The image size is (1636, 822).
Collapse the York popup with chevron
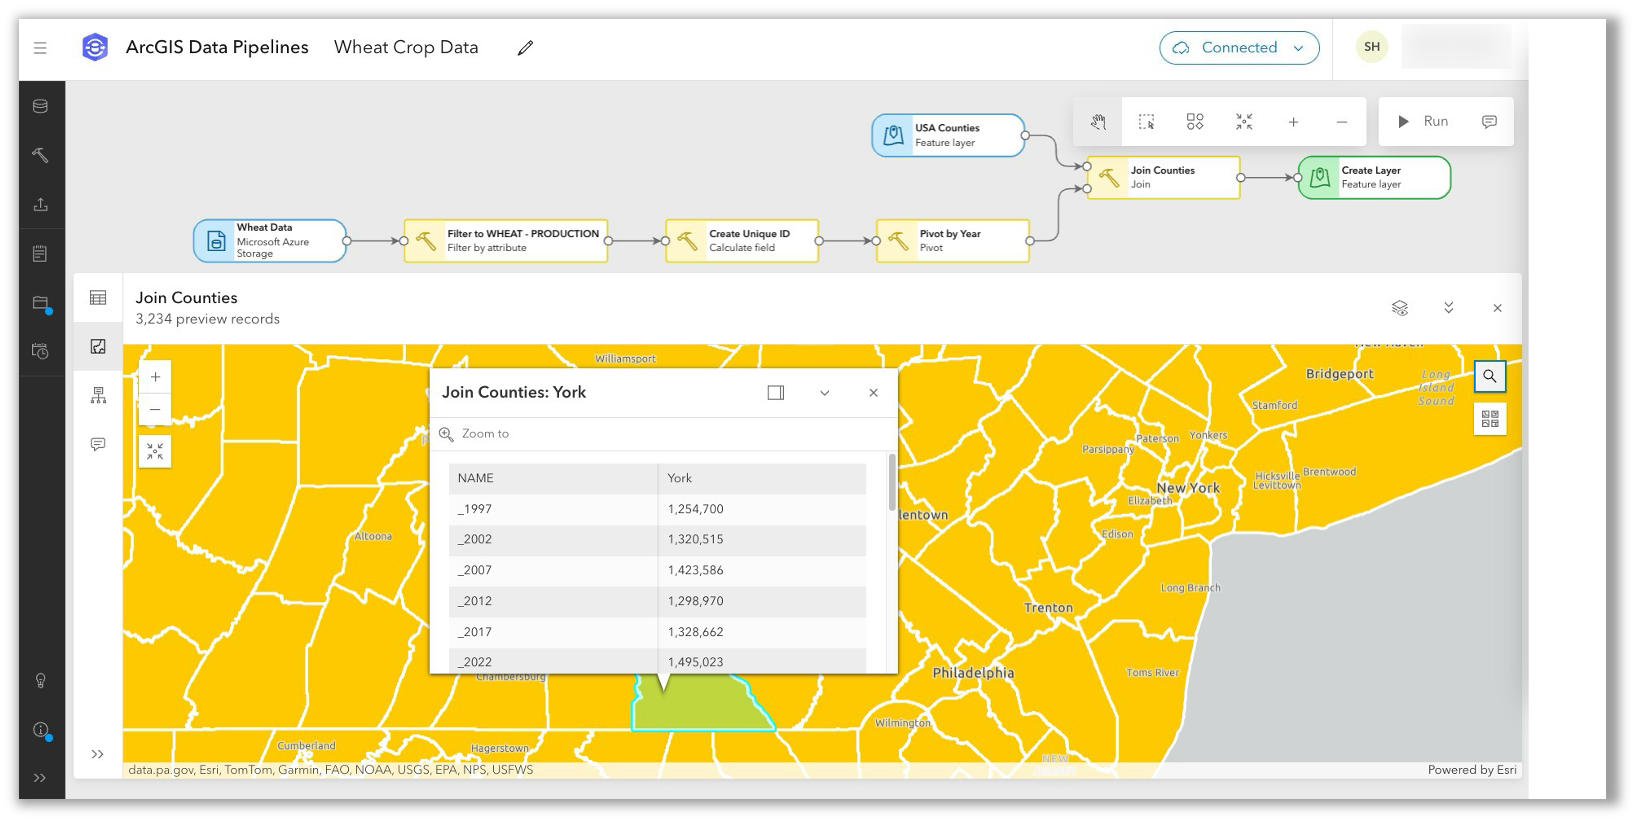(x=824, y=393)
